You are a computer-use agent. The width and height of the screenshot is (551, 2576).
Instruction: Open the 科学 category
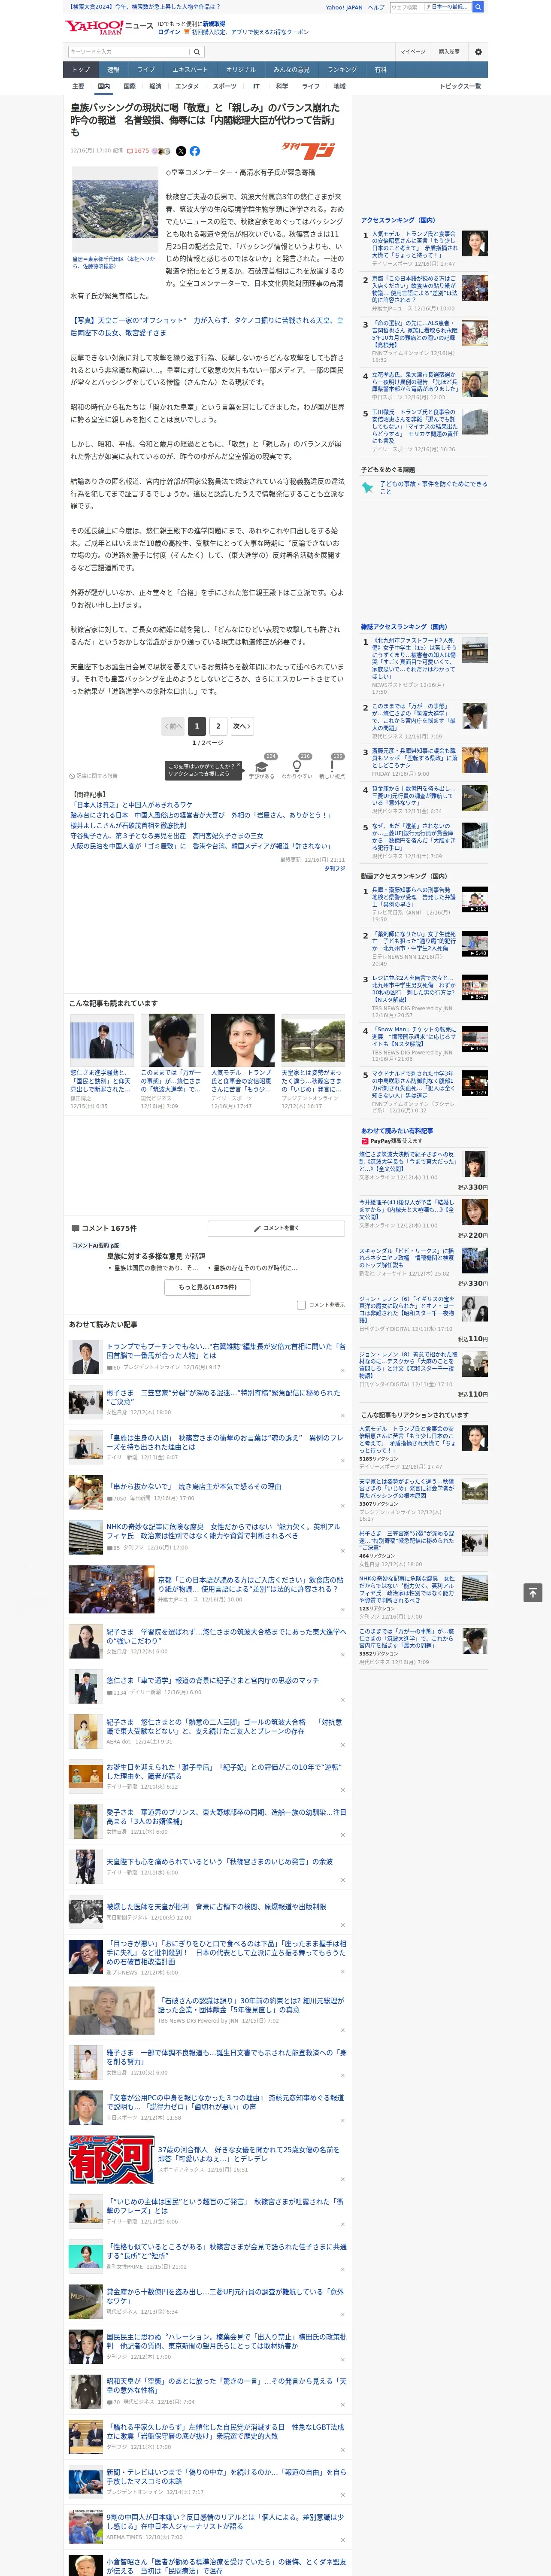pyautogui.click(x=282, y=86)
